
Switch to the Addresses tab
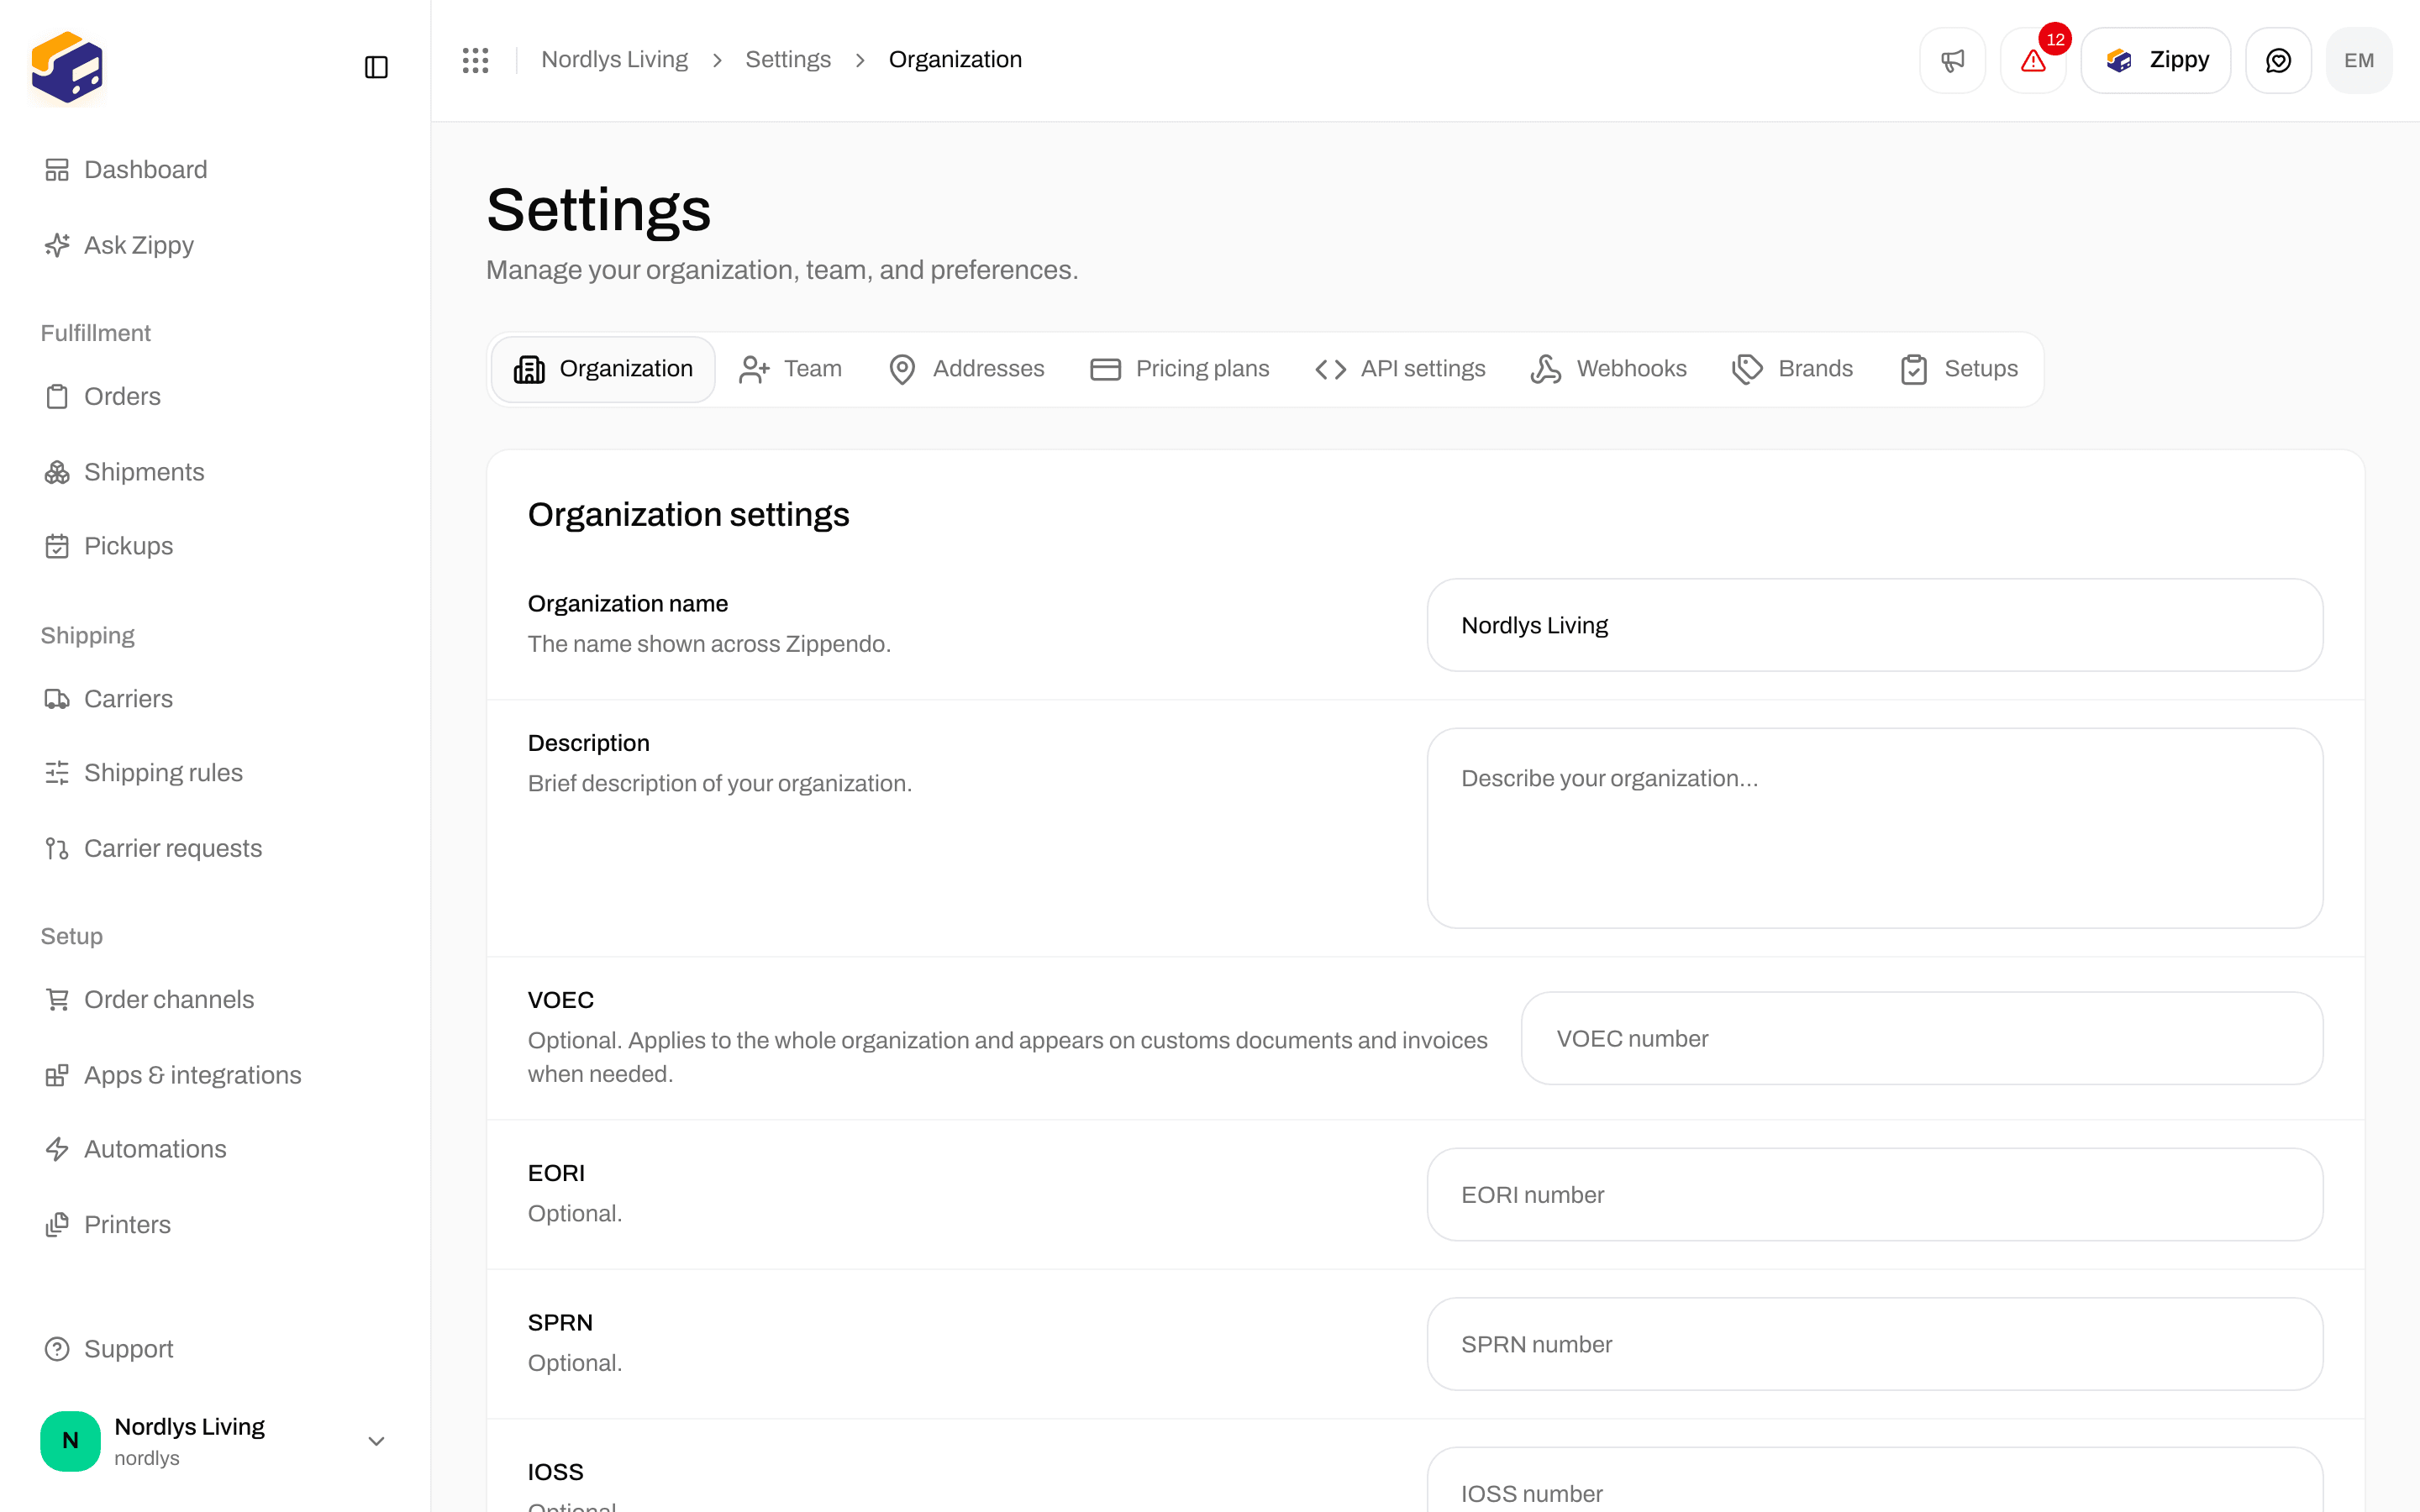[x=966, y=369]
